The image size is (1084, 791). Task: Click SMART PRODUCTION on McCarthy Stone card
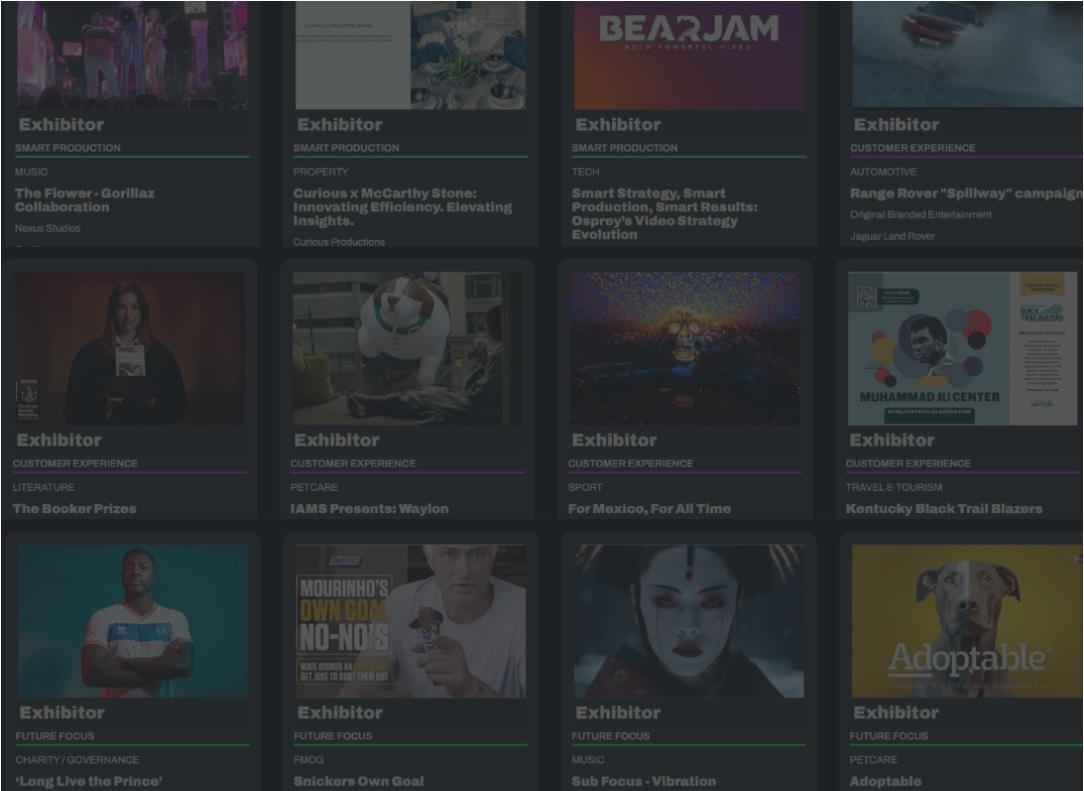click(x=346, y=148)
